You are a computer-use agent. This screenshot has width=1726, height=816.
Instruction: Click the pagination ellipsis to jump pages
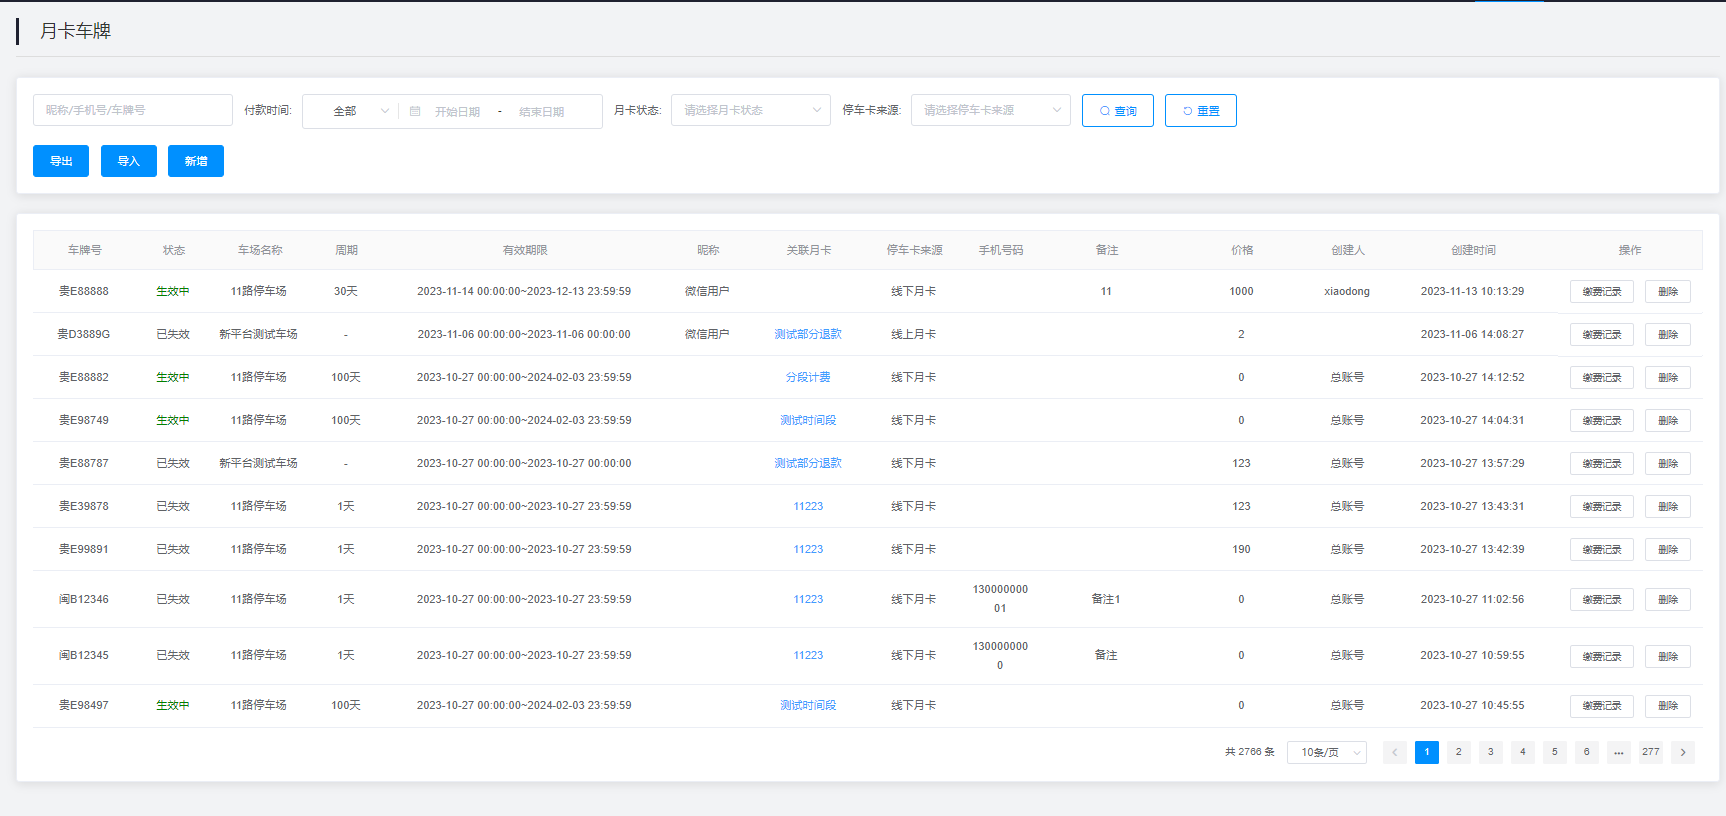[x=1618, y=752]
